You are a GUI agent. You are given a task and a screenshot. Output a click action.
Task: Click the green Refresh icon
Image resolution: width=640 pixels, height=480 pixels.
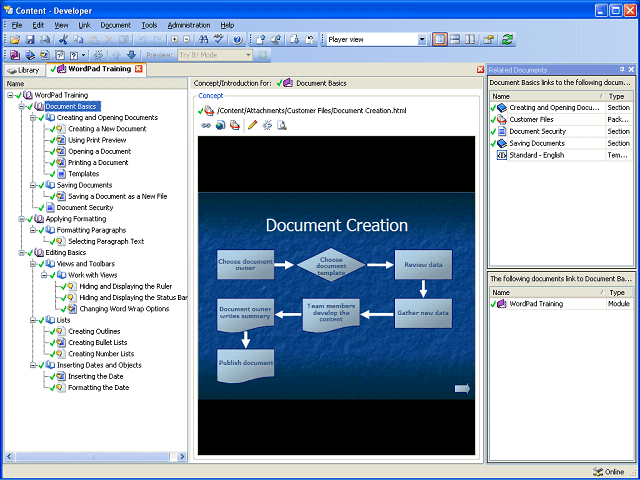click(x=507, y=39)
